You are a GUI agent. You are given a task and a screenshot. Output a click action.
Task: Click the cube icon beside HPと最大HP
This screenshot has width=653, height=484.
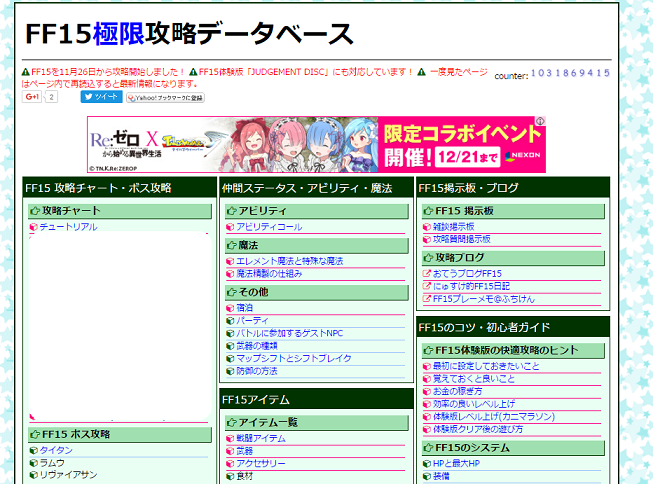click(x=426, y=464)
